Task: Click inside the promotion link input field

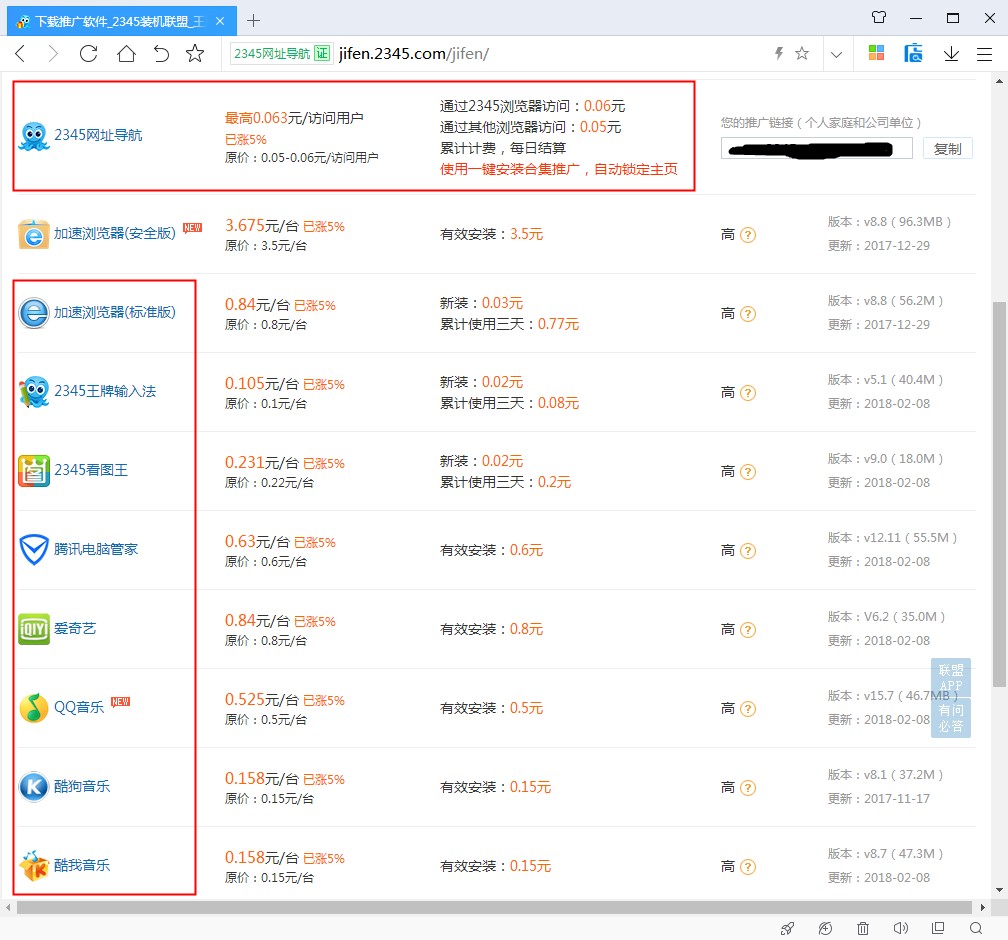Action: click(x=815, y=148)
